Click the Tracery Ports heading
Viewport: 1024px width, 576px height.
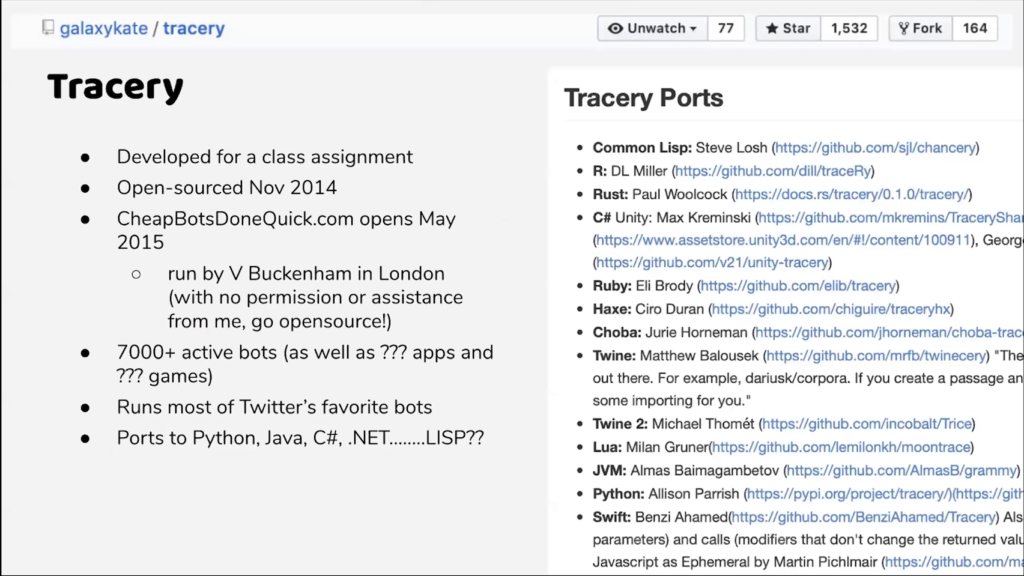click(x=644, y=98)
